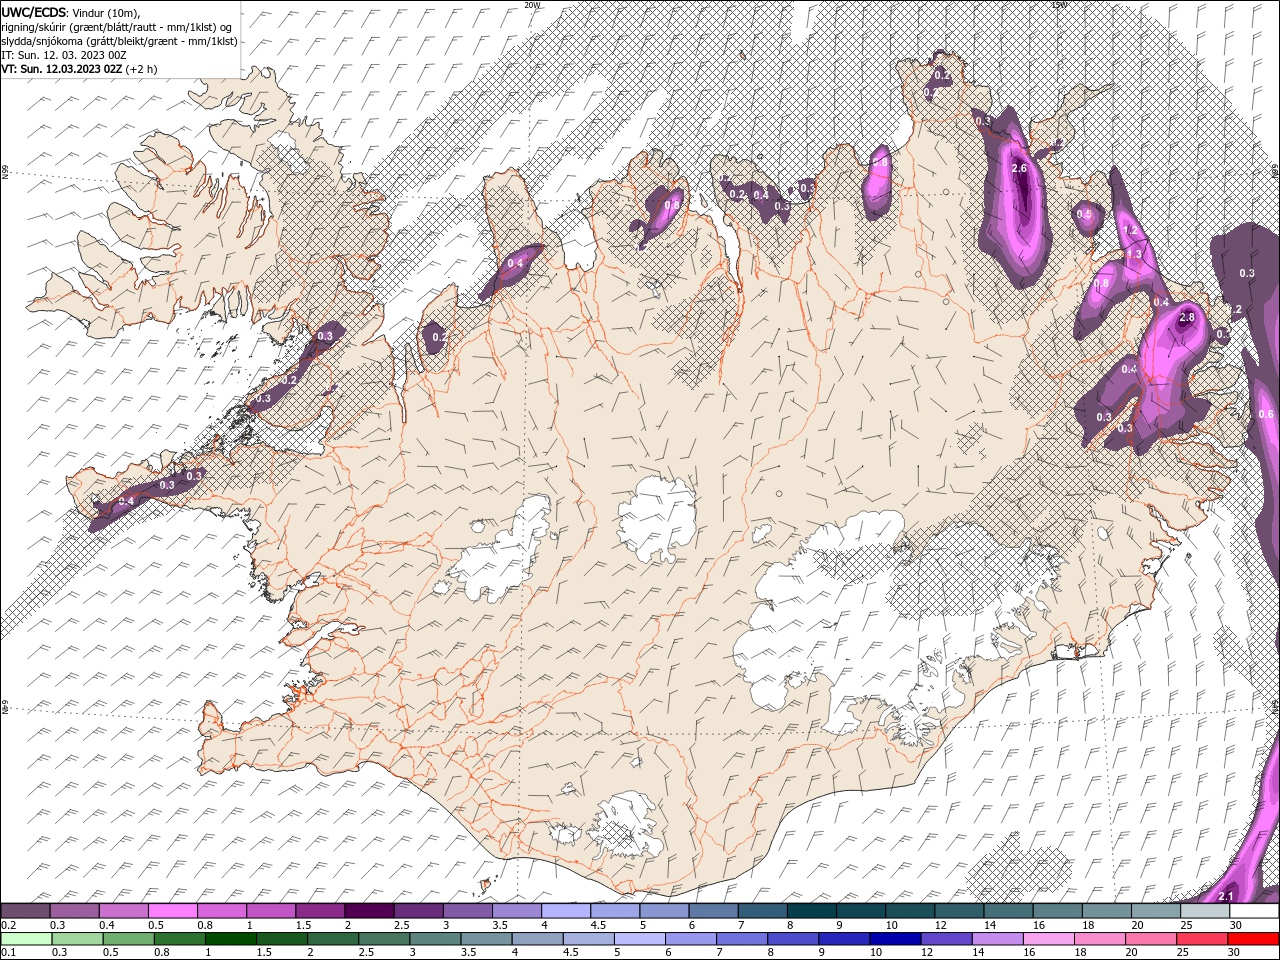The image size is (1280, 960).
Task: Select the rain scale swatch between 5 and 6
Action: (639, 939)
